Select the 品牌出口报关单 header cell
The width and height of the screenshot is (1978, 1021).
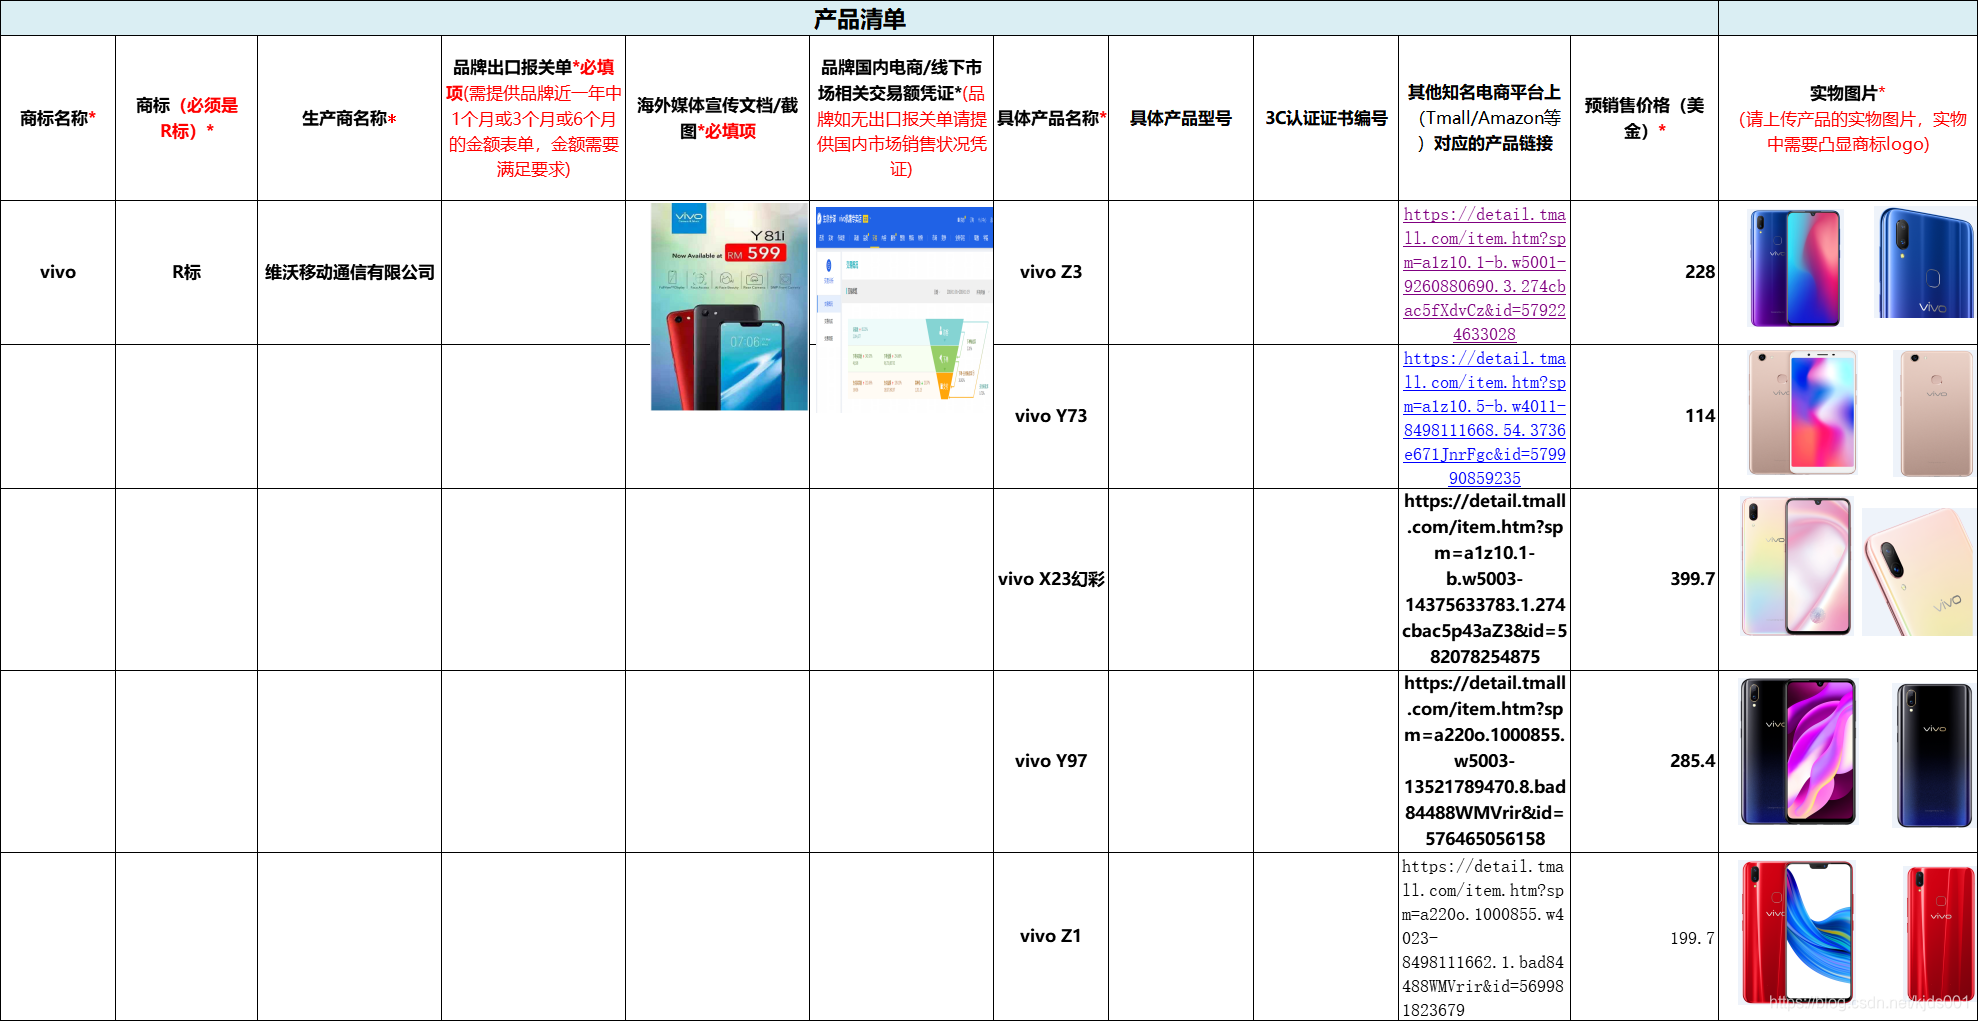pos(533,118)
